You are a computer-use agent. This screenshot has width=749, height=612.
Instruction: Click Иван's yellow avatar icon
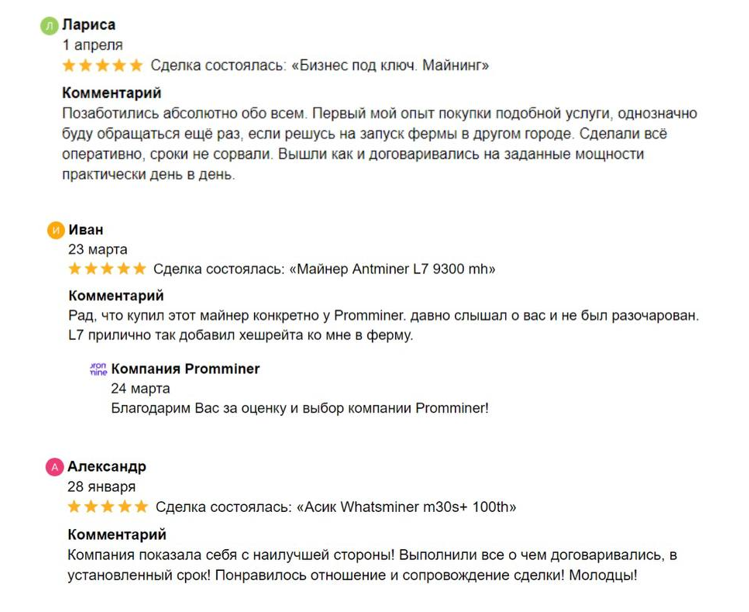[x=56, y=230]
